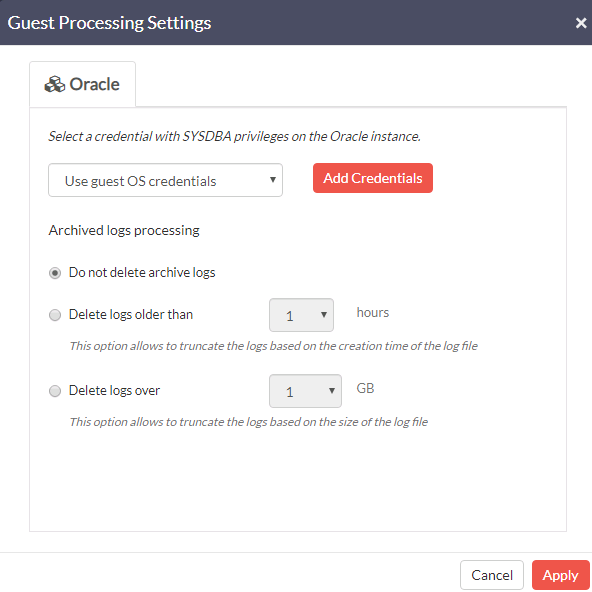Select Do not delete archive logs radio
The width and height of the screenshot is (592, 592).
55,273
